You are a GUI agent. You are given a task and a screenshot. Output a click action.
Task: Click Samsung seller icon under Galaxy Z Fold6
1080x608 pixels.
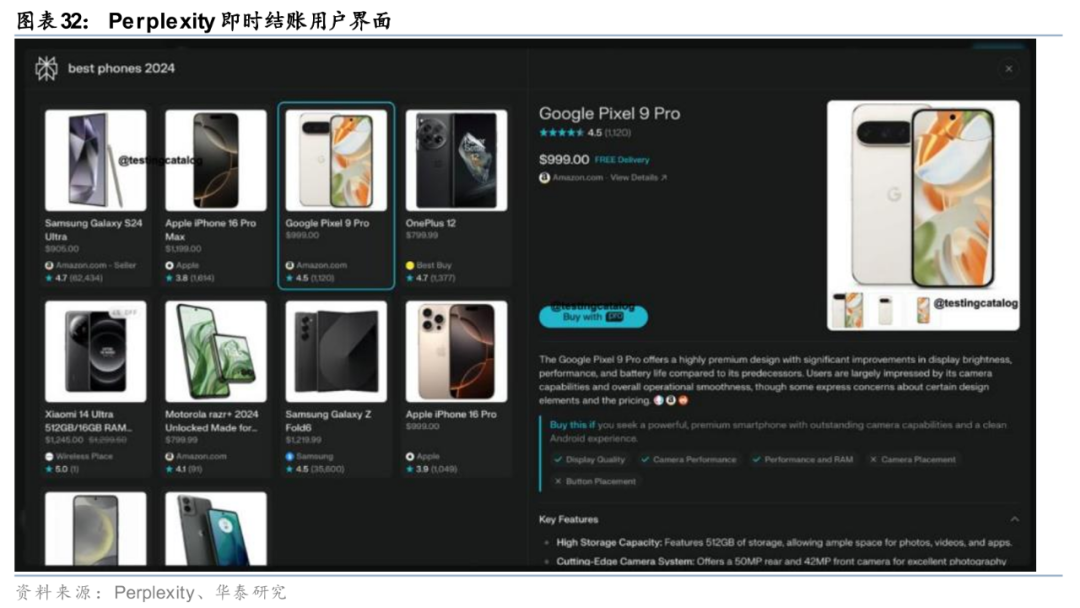(290, 457)
